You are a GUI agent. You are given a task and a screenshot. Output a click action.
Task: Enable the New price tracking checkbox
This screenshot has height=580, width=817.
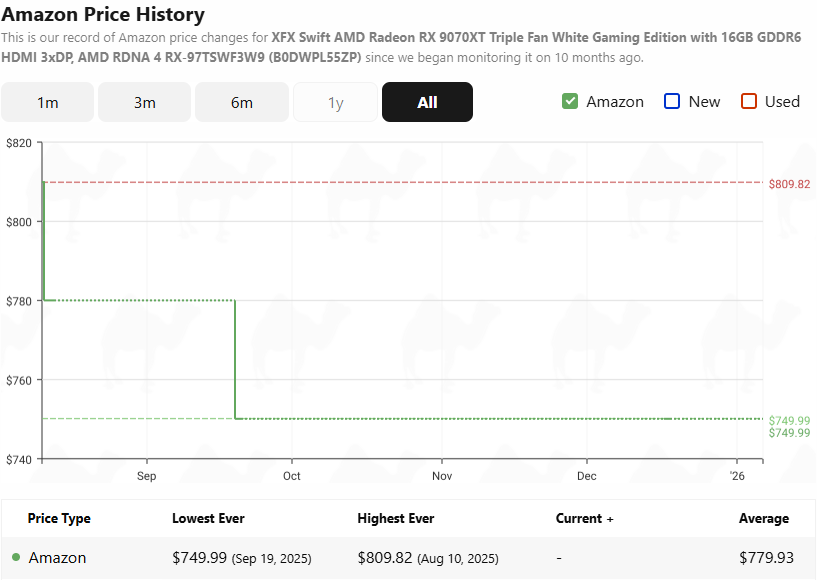coord(671,101)
